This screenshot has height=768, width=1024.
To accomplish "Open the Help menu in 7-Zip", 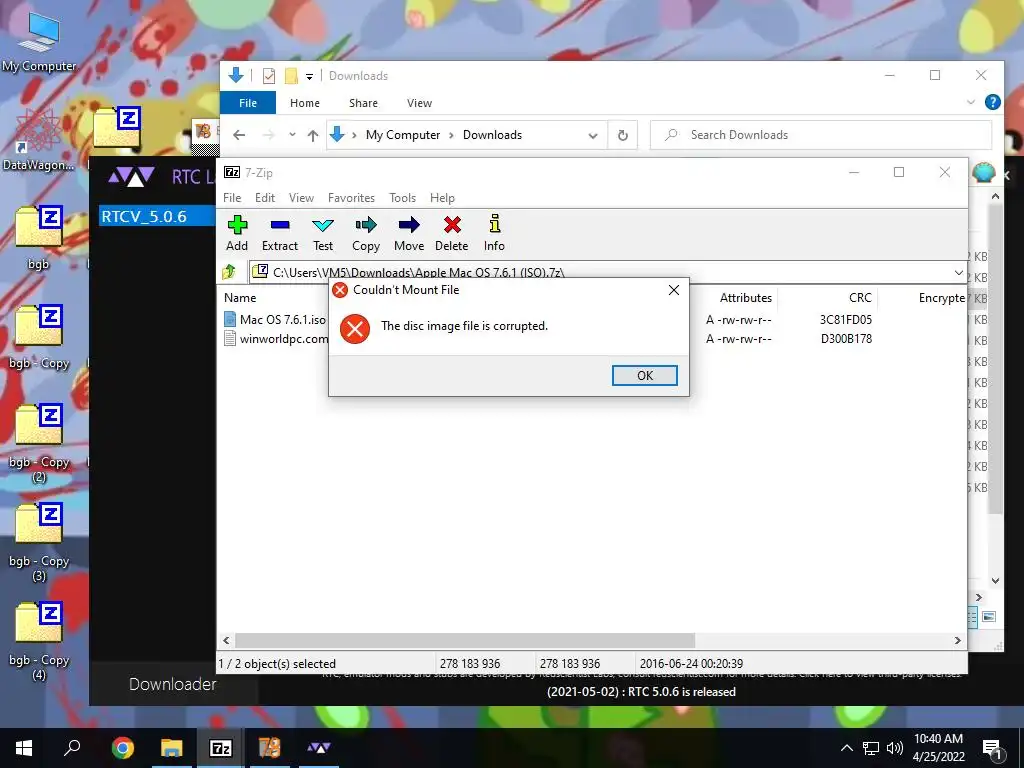I will tap(442, 198).
